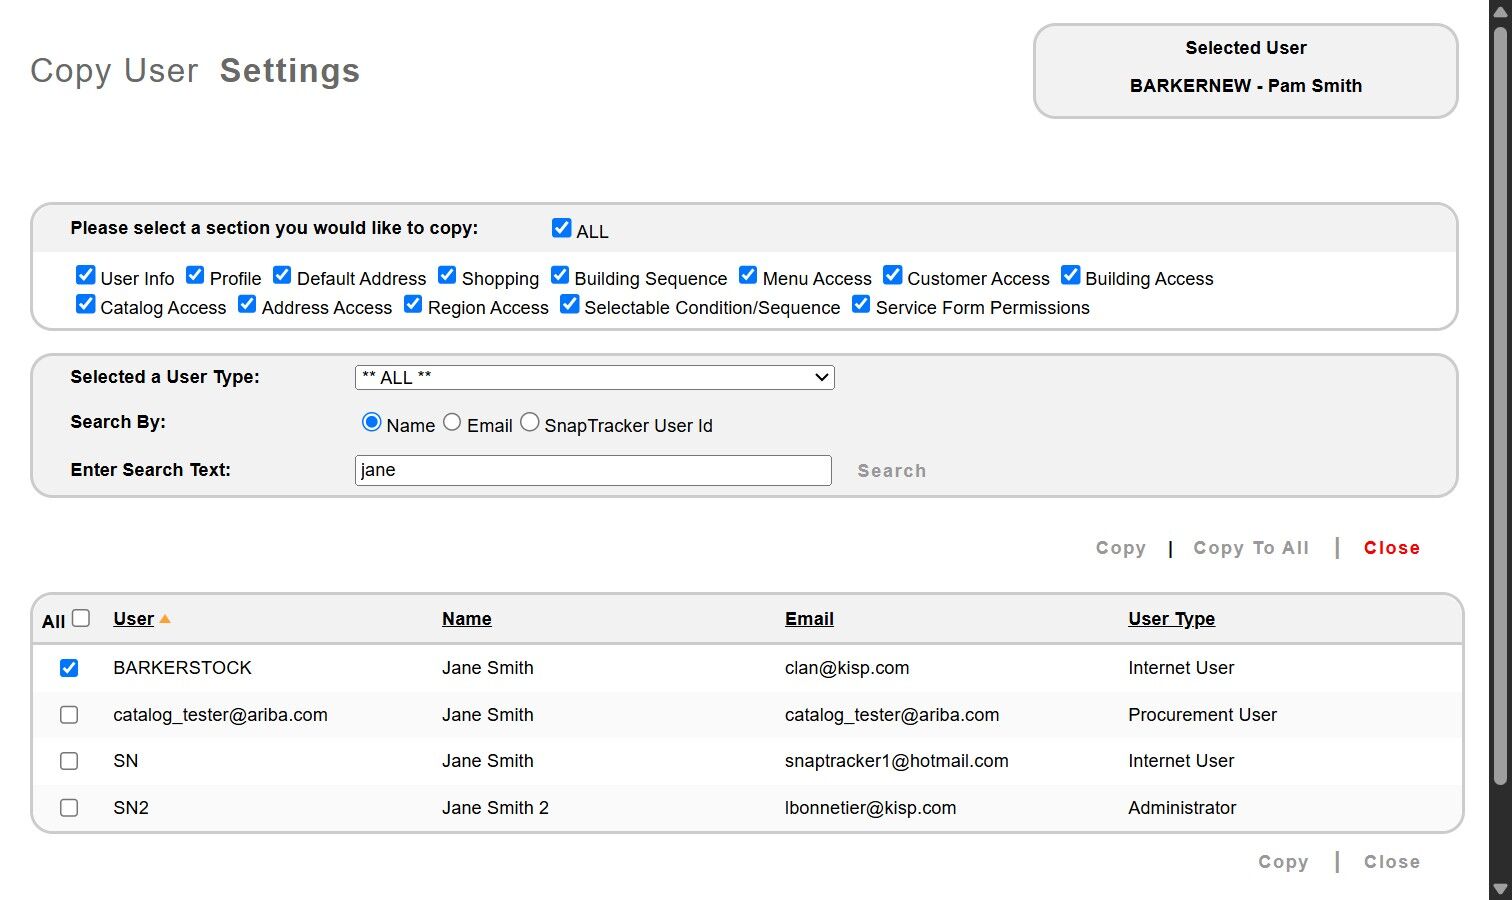Uncheck the ALL sections checkbox
This screenshot has width=1512, height=900.
point(561,229)
